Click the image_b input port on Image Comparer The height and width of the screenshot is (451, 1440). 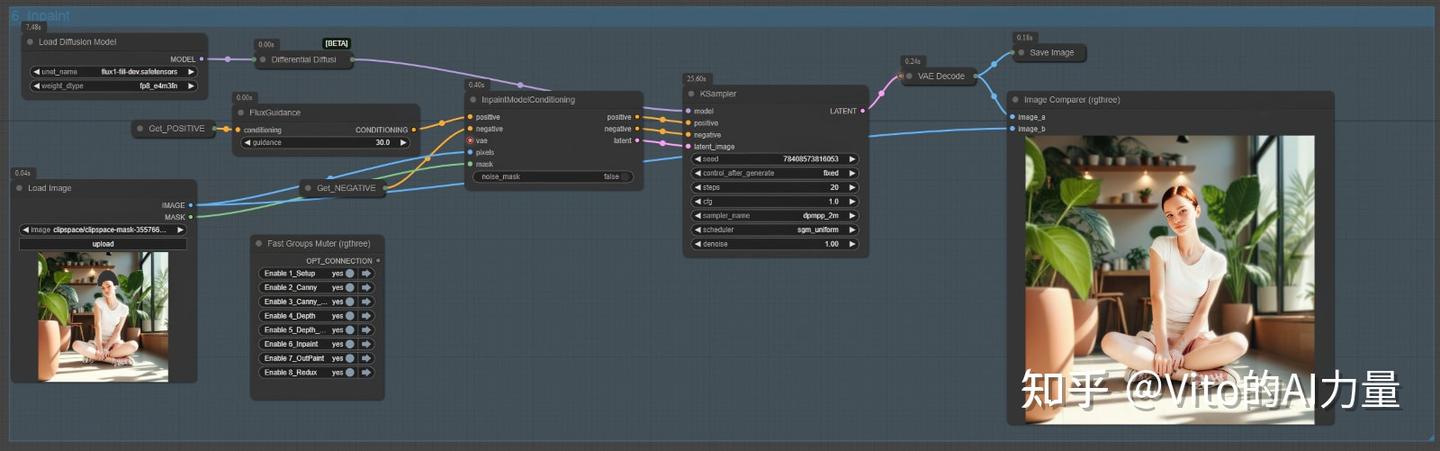coord(1012,128)
